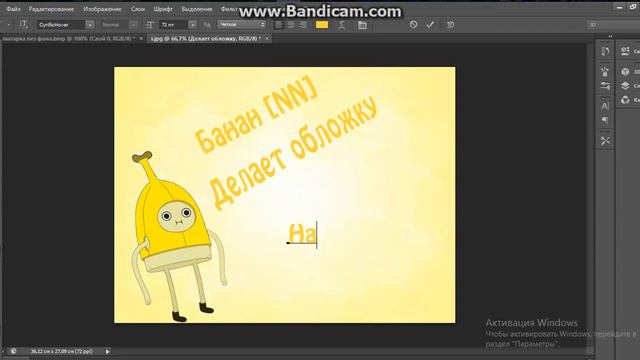Image resolution: width=640 pixels, height=360 pixels.
Task: Close the Делает обложку document tab
Action: point(267,38)
